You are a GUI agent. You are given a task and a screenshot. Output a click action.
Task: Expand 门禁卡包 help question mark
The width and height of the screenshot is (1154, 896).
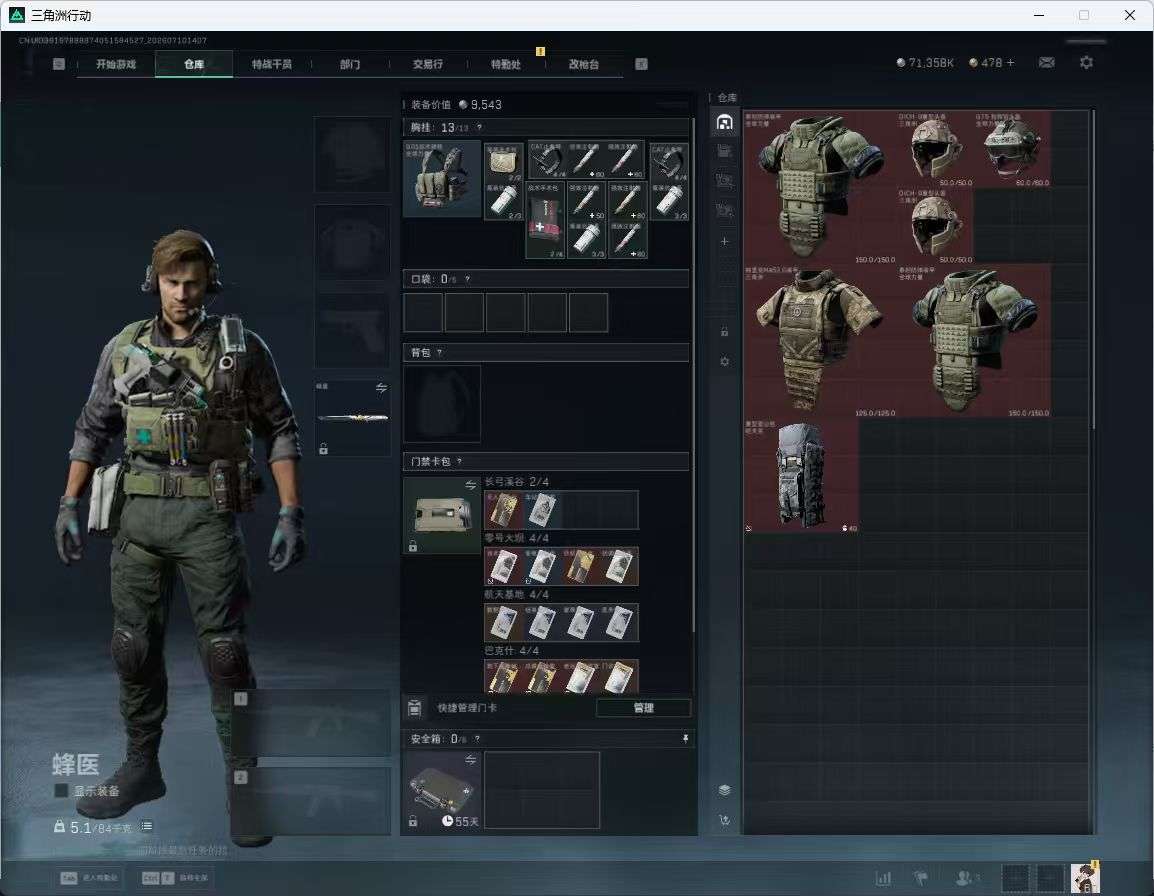pyautogui.click(x=459, y=462)
